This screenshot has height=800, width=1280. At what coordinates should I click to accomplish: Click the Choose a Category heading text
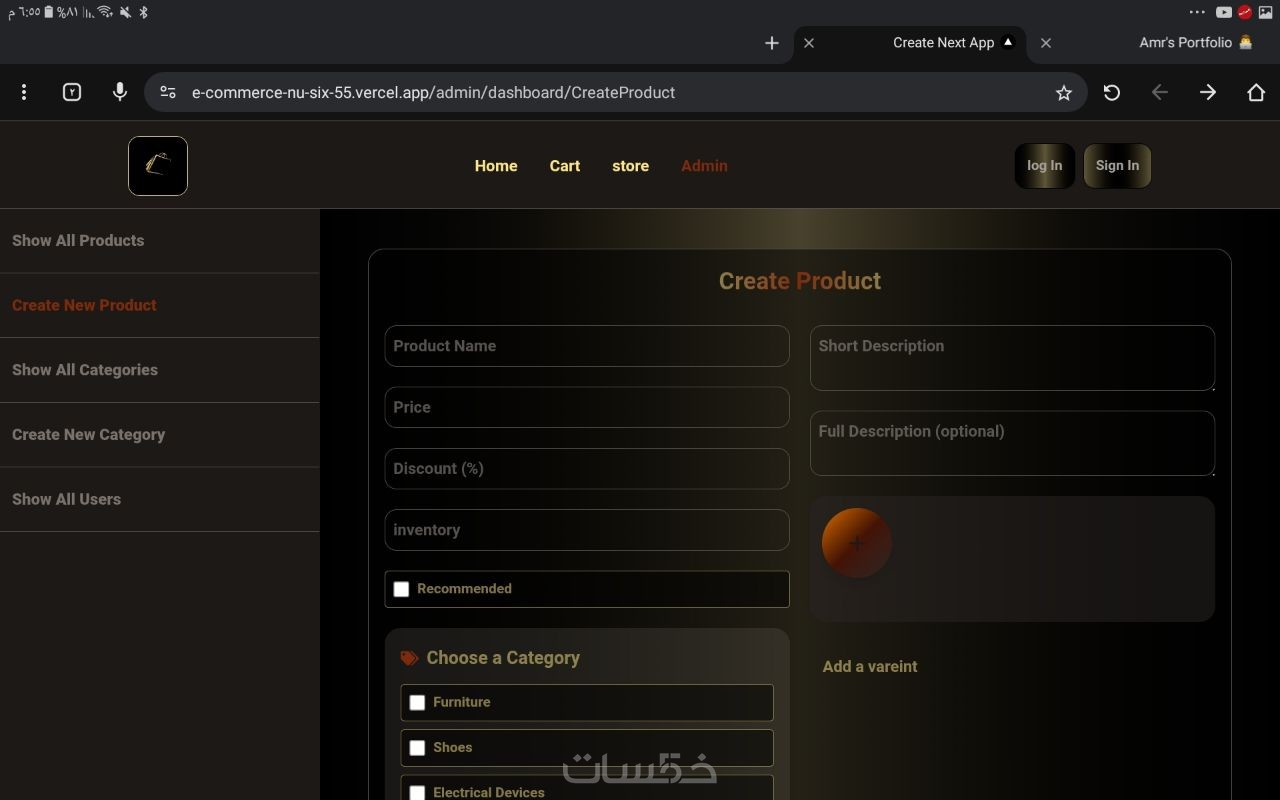point(503,658)
